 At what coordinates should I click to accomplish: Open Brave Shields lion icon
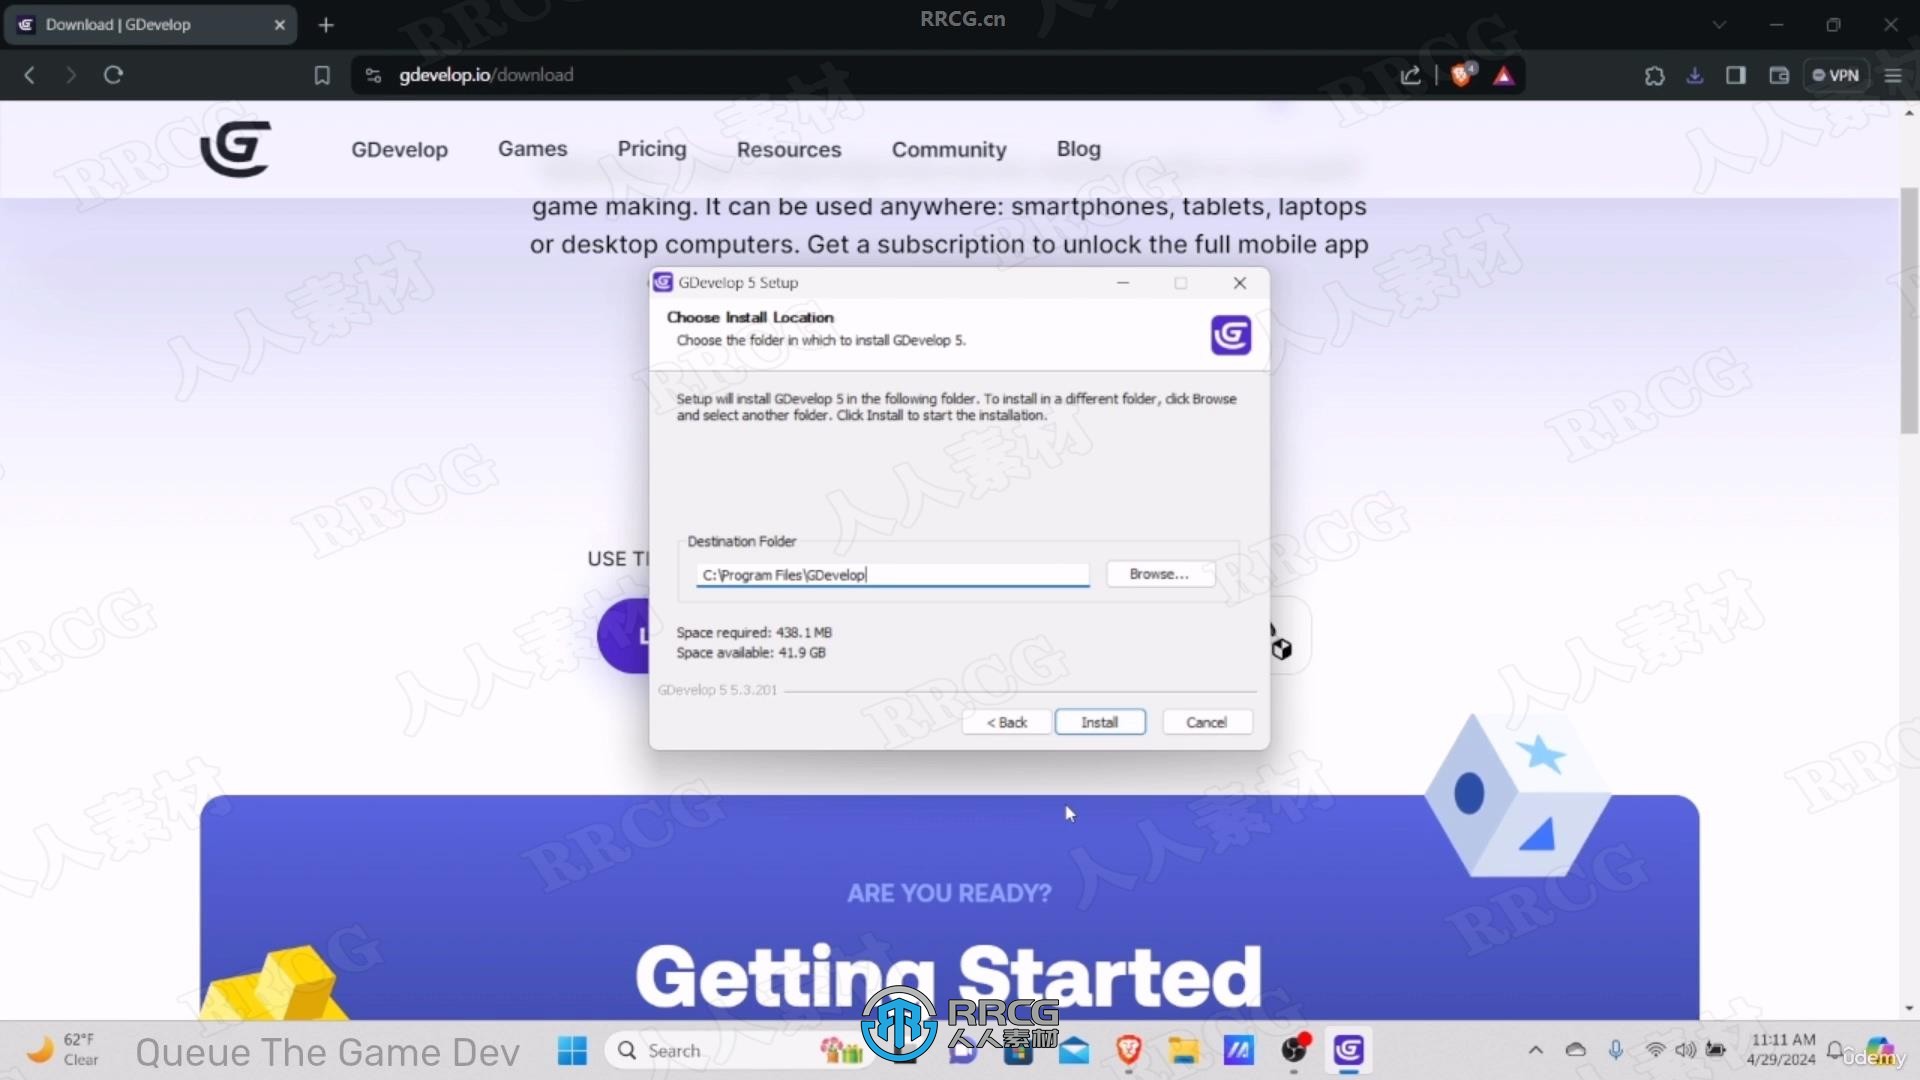pos(1462,75)
